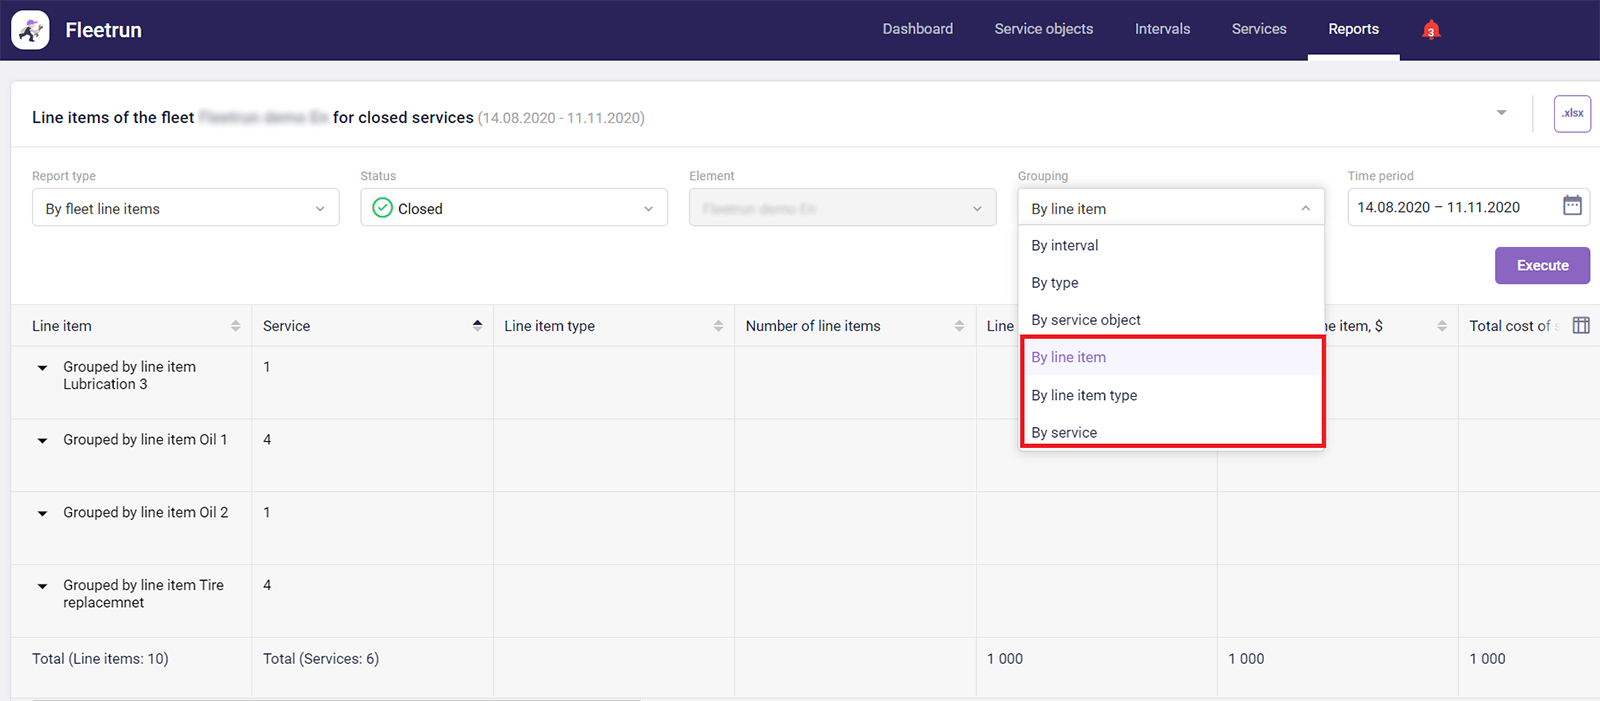Open the Report type dropdown

[185, 208]
